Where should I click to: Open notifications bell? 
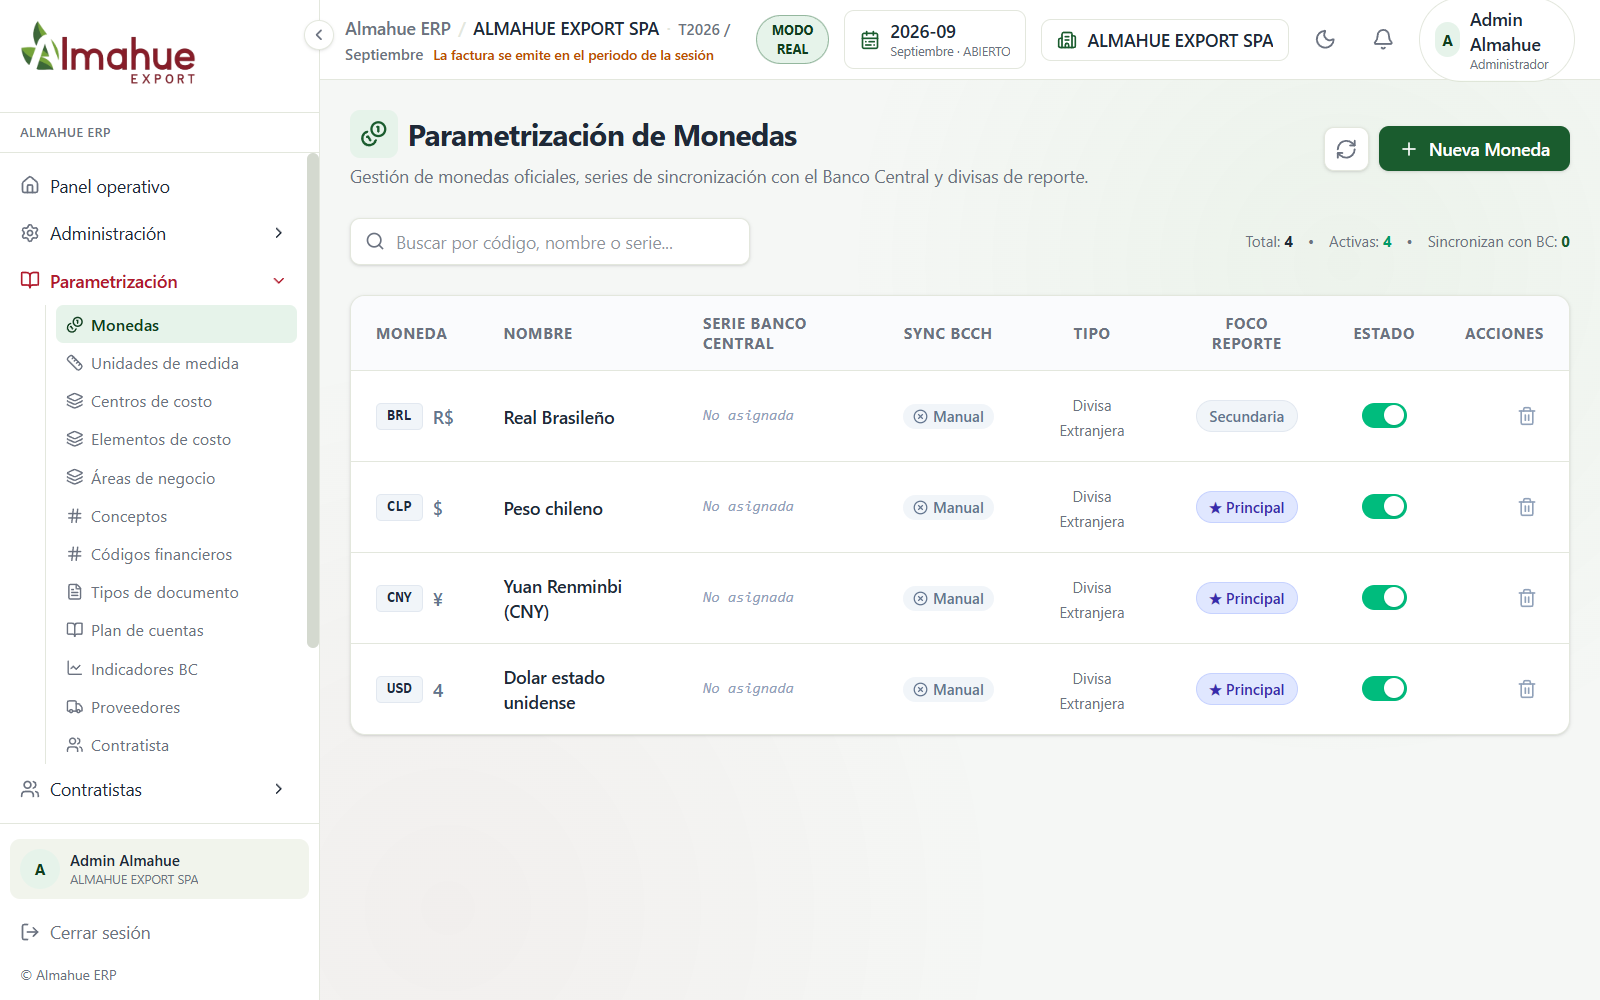pyautogui.click(x=1383, y=40)
